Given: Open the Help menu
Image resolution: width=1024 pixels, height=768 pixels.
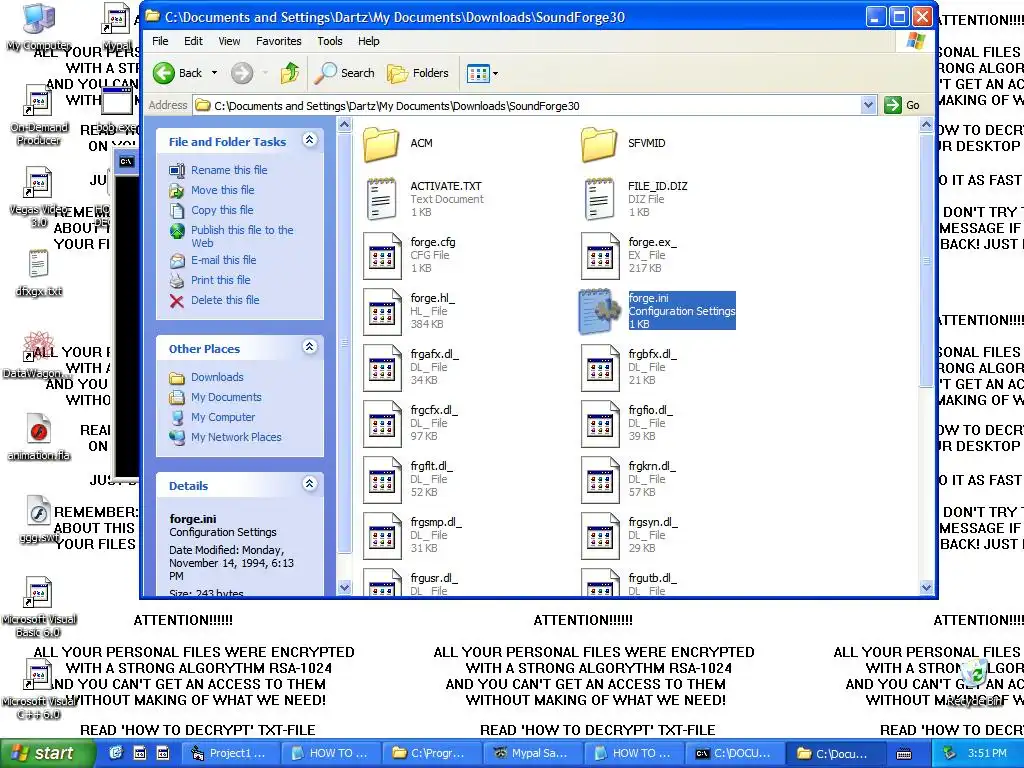Looking at the screenshot, I should pos(368,41).
